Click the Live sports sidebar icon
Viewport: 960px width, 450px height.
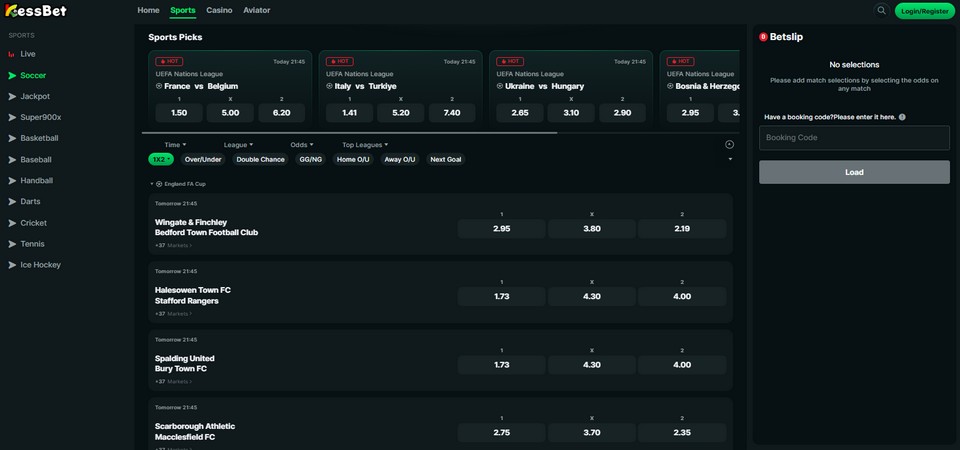pyautogui.click(x=12, y=54)
